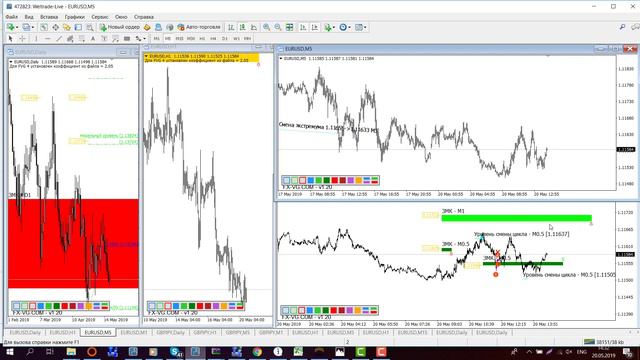Click the search icon at toolbar right
Image resolution: width=640 pixels, height=360 pixels.
pos(622,27)
